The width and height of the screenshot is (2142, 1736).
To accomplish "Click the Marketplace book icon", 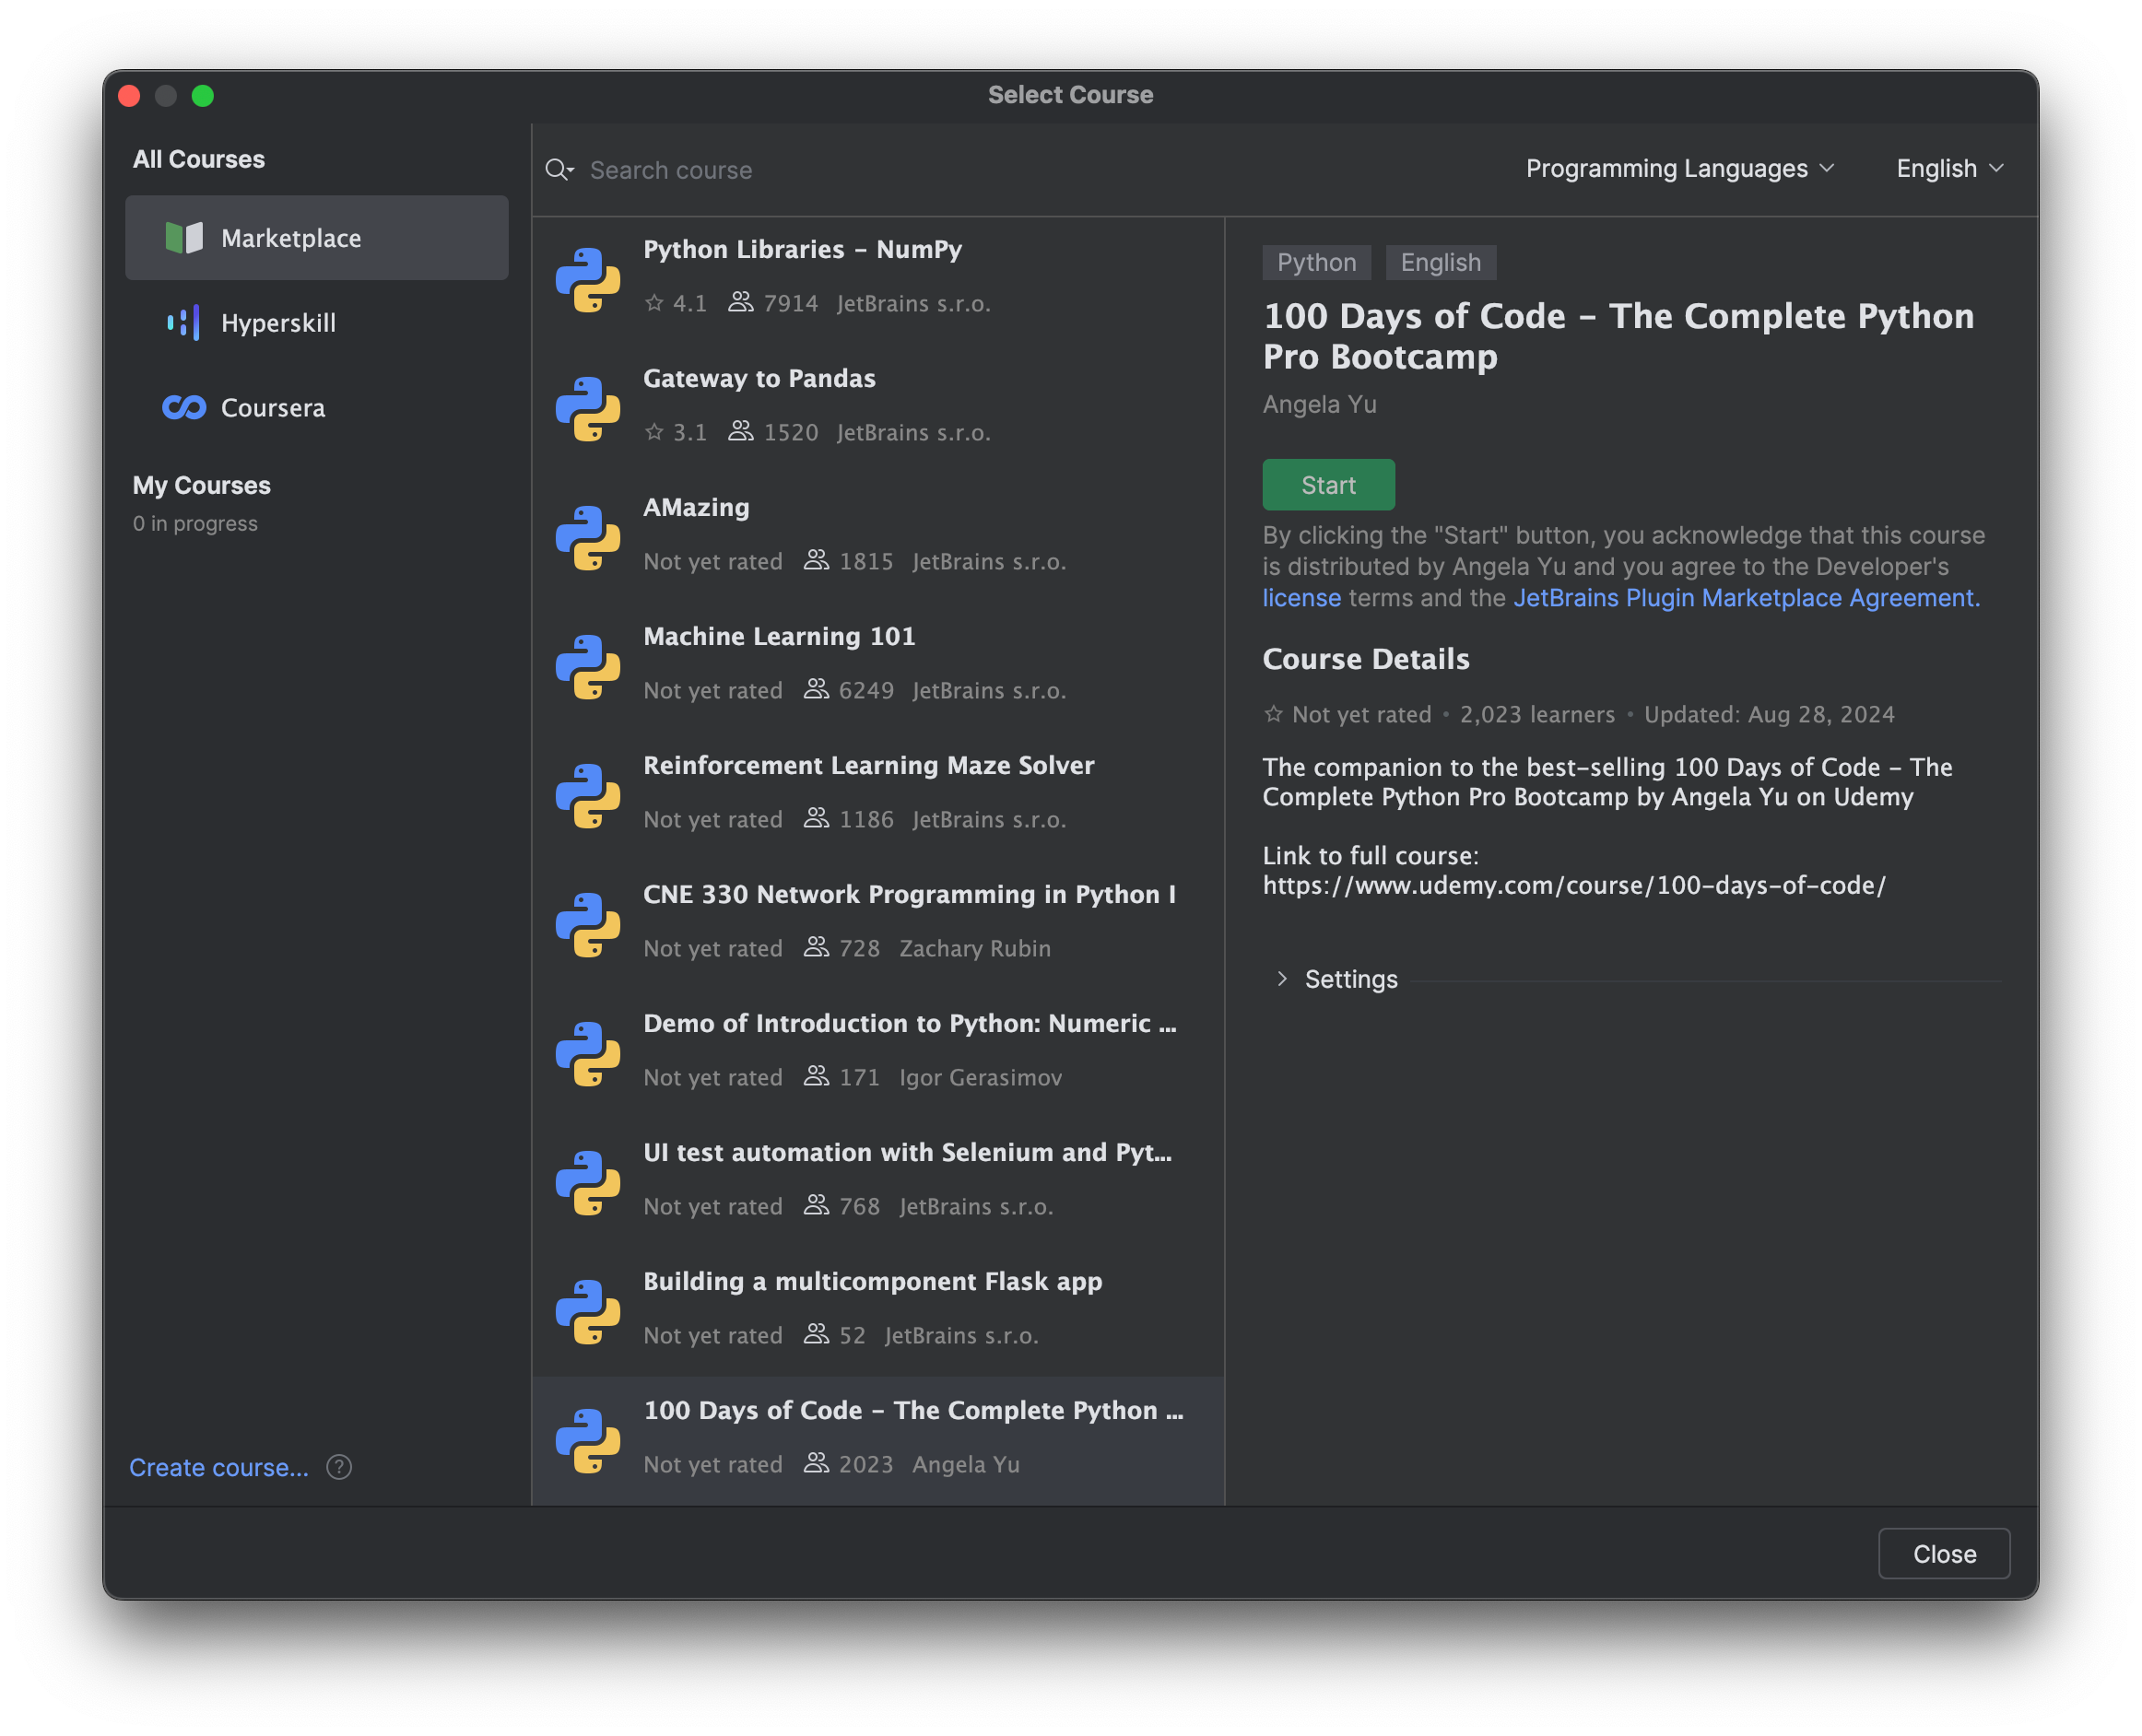I will tap(184, 238).
